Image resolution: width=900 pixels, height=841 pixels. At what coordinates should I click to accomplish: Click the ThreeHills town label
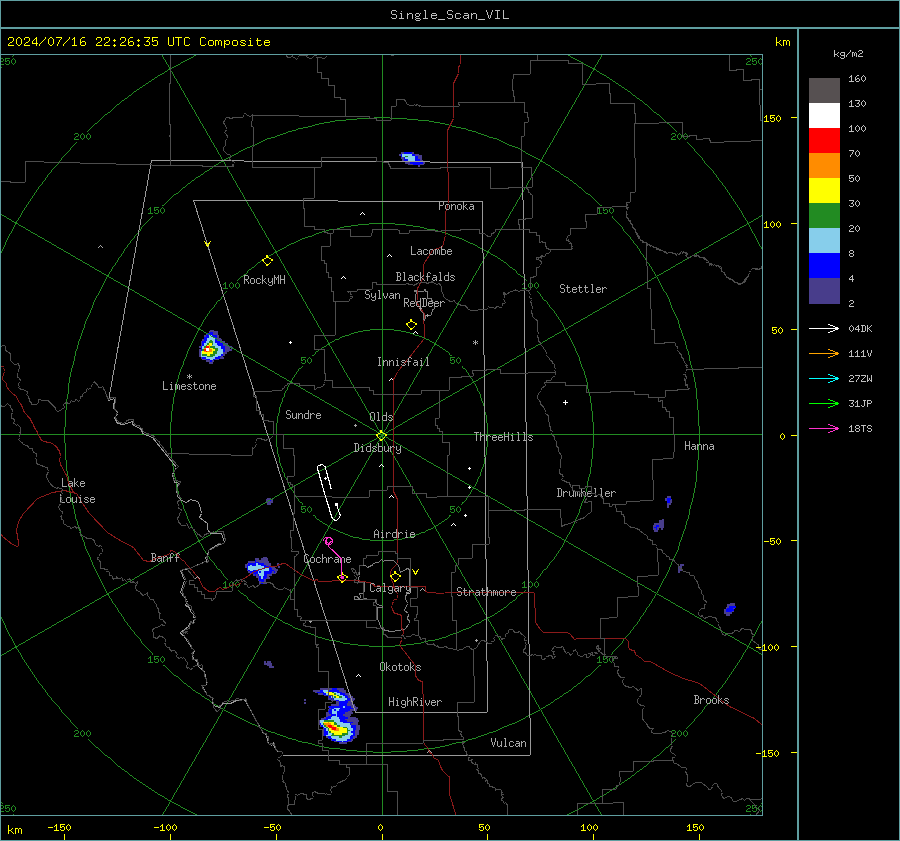(x=503, y=437)
